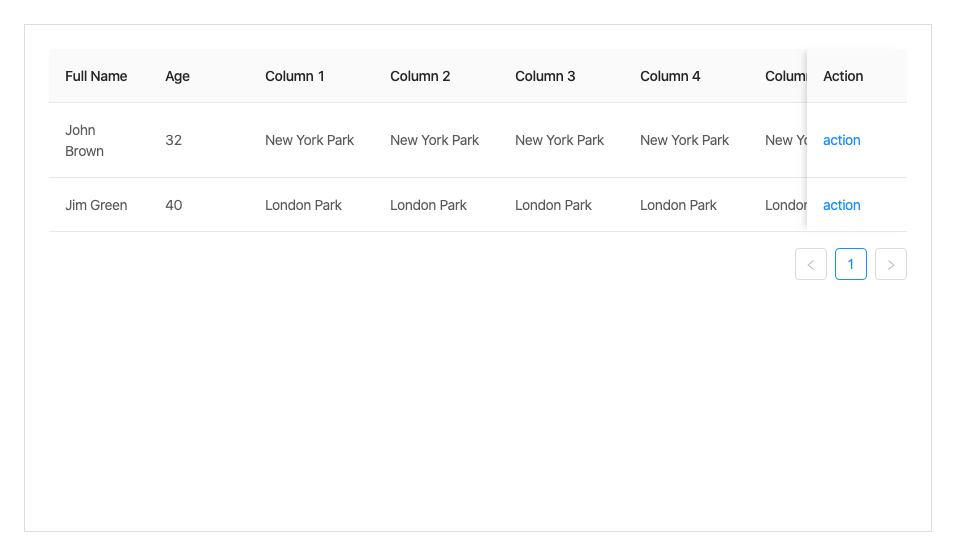The image size is (956, 556).
Task: Select page 1 in pagination
Action: point(851,264)
